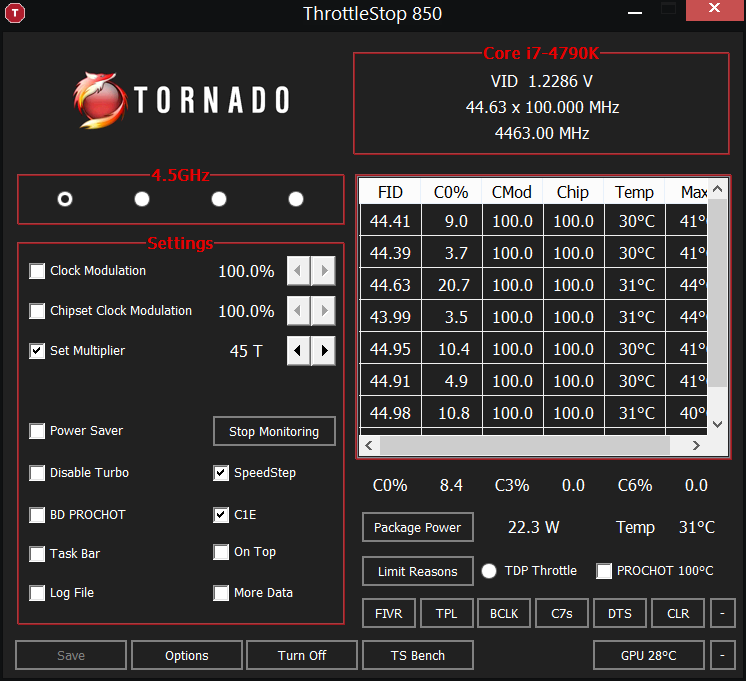Click the Package Power button
The width and height of the screenshot is (746, 681).
point(418,527)
